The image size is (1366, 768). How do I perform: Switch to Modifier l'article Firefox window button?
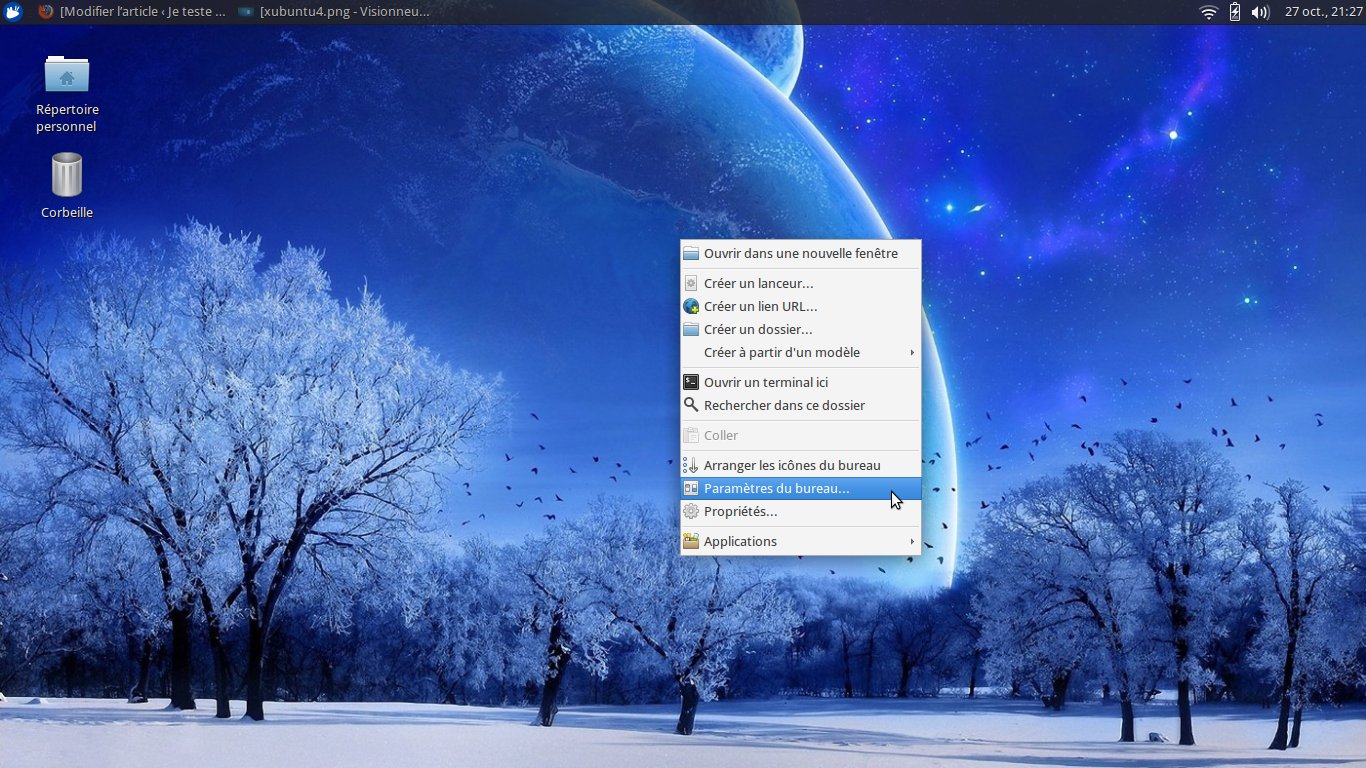click(132, 12)
